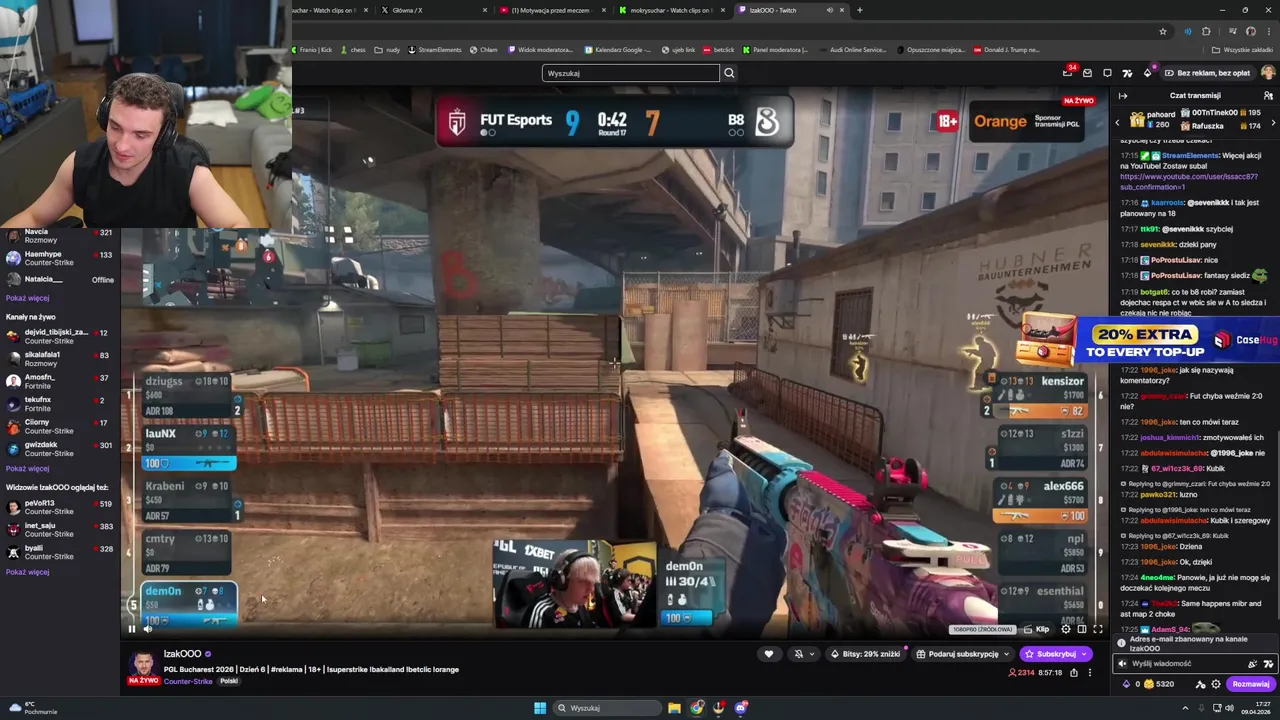The height and width of the screenshot is (720, 1280).
Task: Mute the IzakOOO Twitch tab audio icon
Action: point(829,10)
